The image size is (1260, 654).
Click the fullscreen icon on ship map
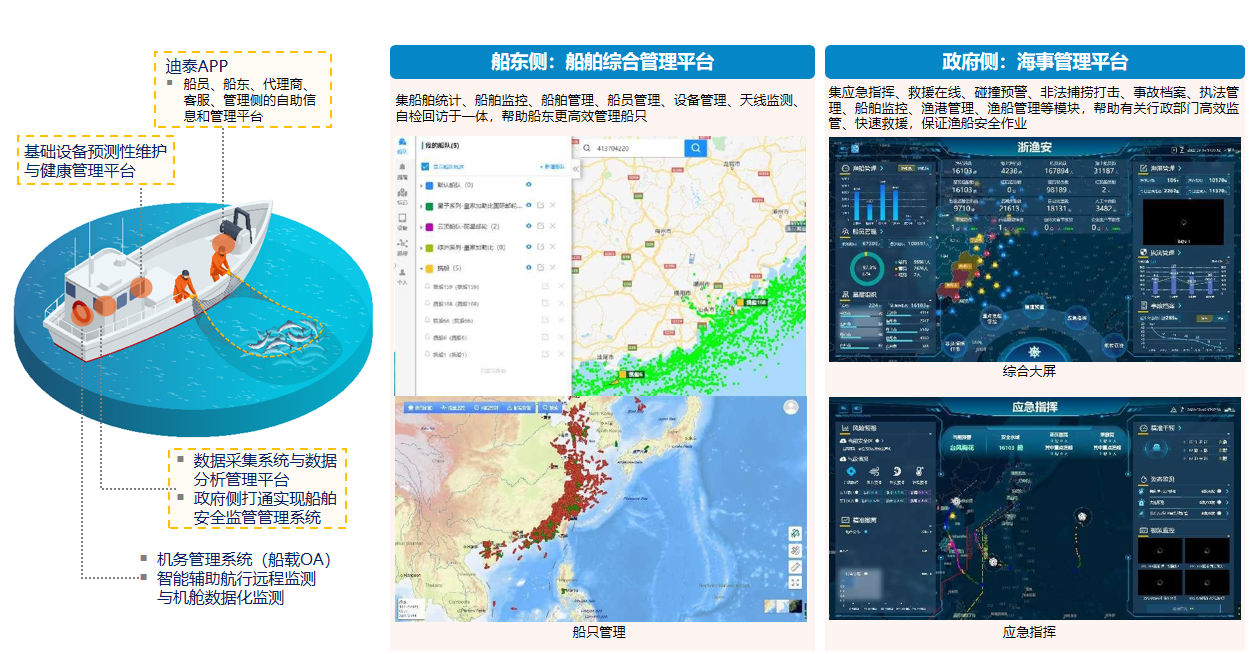pos(794,582)
